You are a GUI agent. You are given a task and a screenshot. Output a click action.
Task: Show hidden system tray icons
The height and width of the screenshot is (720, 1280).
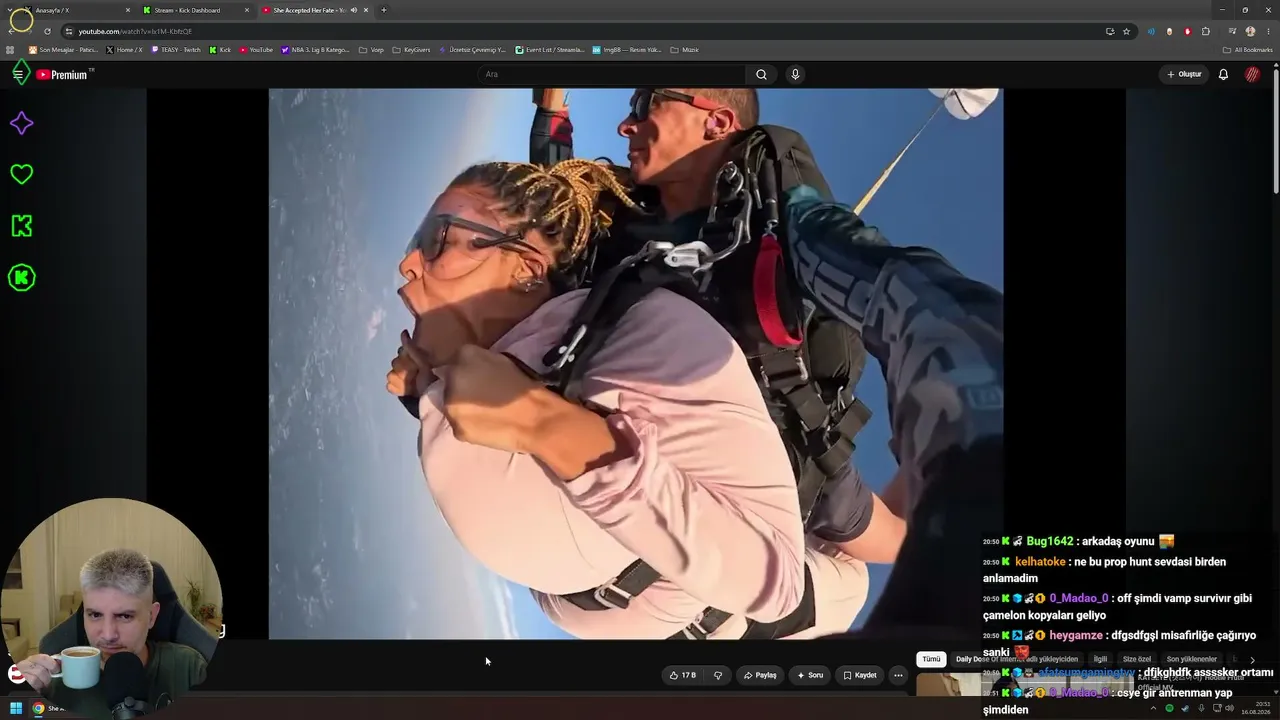[1152, 708]
